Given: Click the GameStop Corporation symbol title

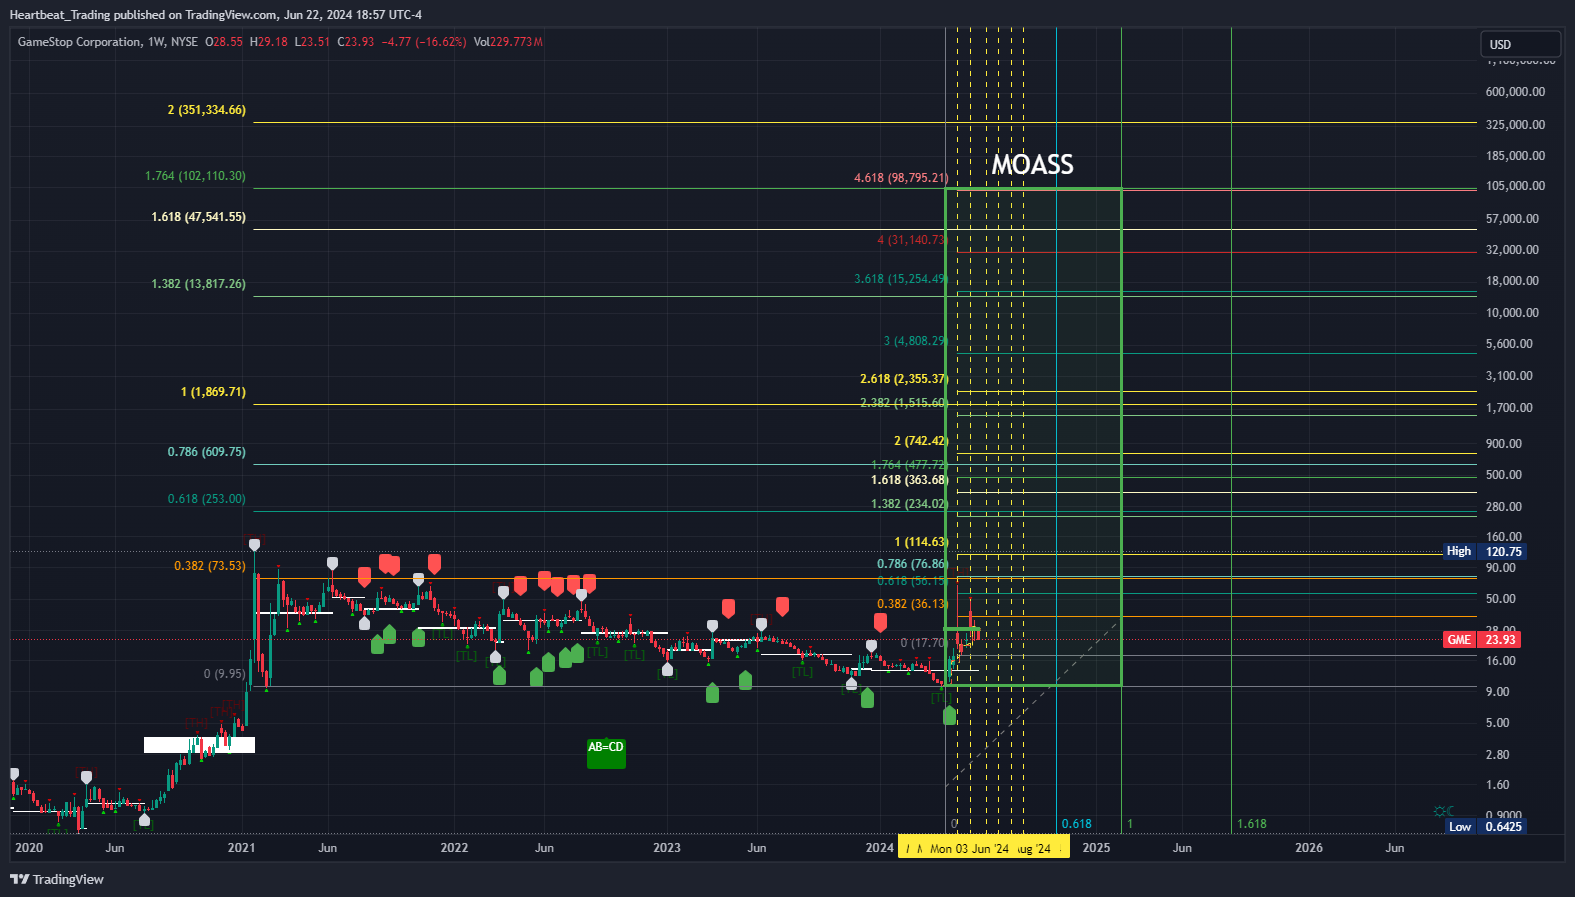Looking at the screenshot, I should click(x=80, y=42).
